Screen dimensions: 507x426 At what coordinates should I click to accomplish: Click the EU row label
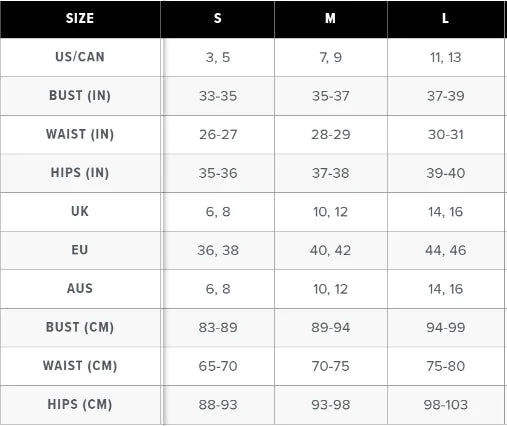(x=80, y=250)
